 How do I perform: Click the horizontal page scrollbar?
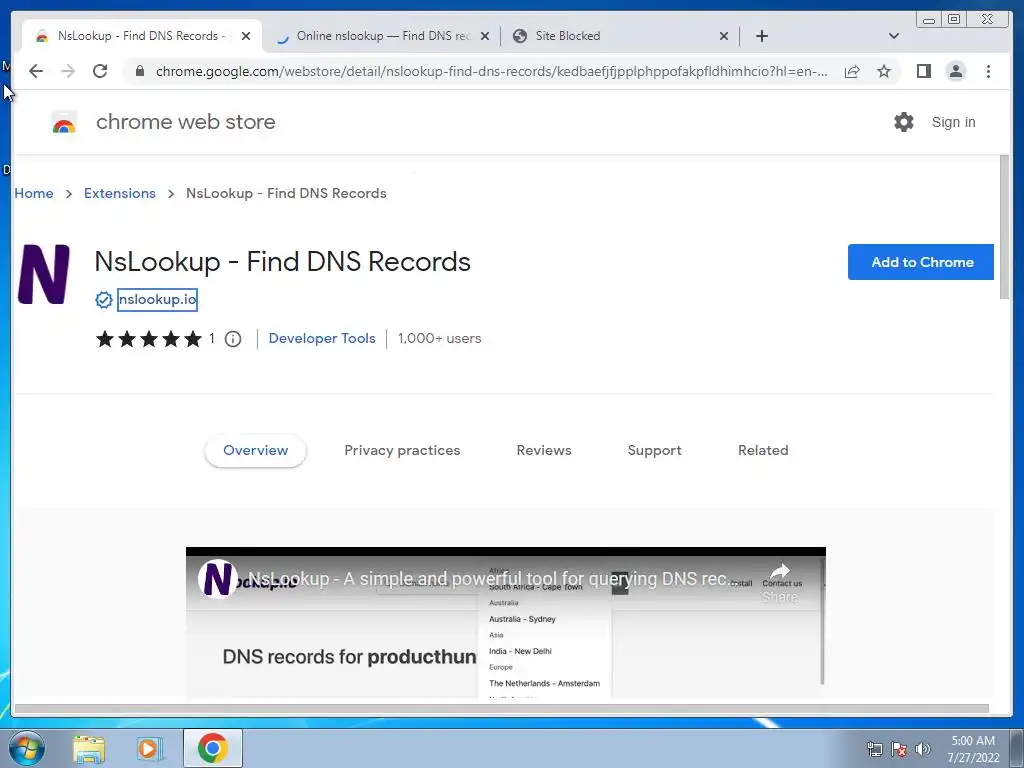tap(502, 709)
